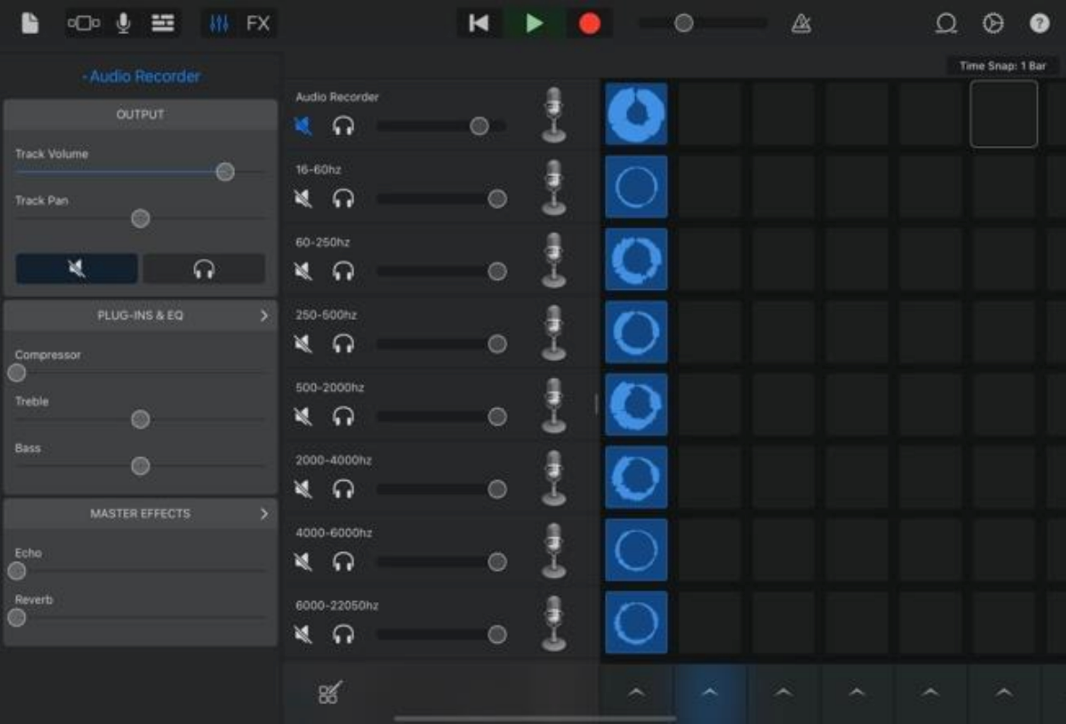Expand the MASTER EFFECTS section

pos(140,513)
